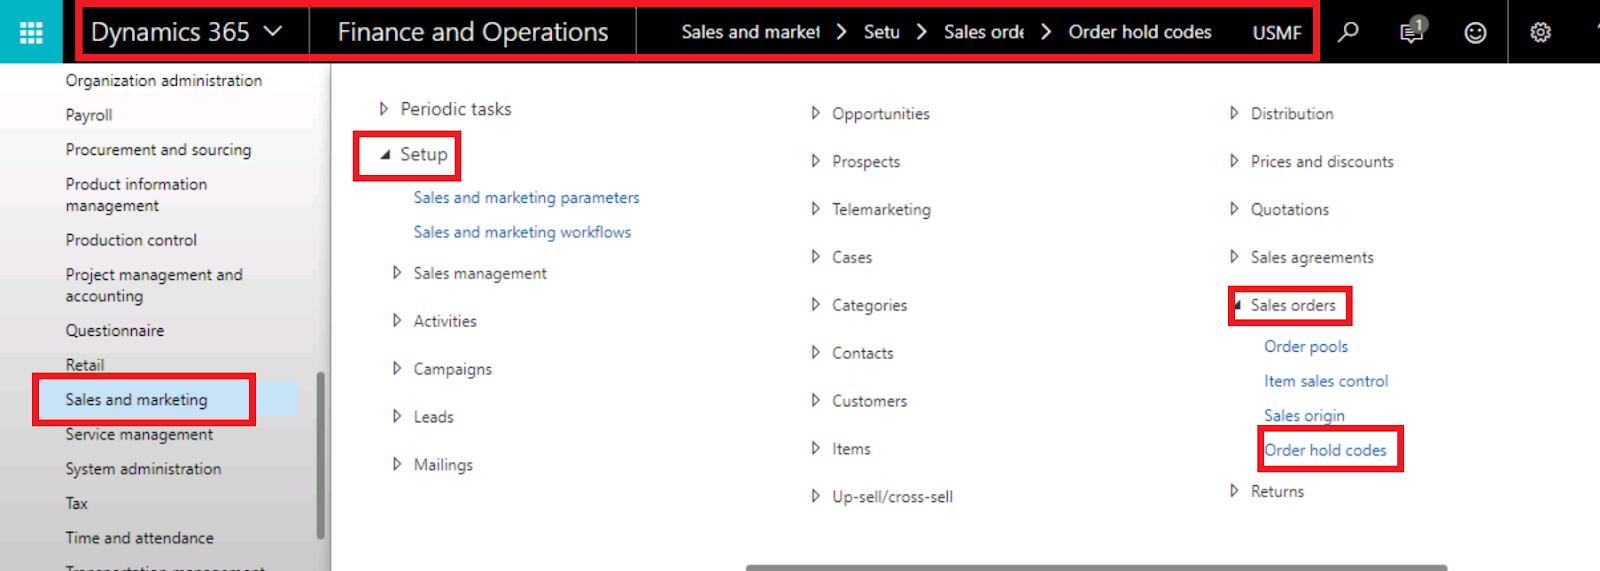Click the USMF company selector

click(x=1277, y=32)
